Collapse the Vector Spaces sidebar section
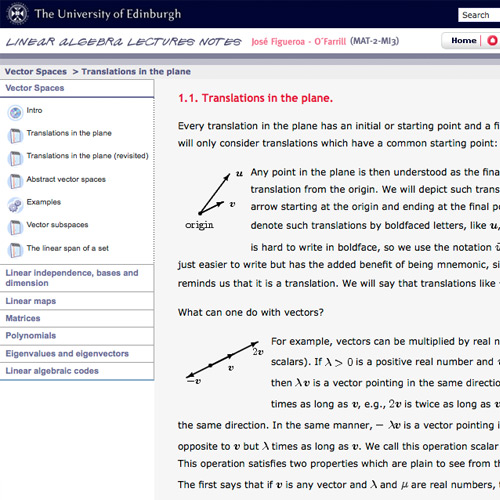 (77, 88)
